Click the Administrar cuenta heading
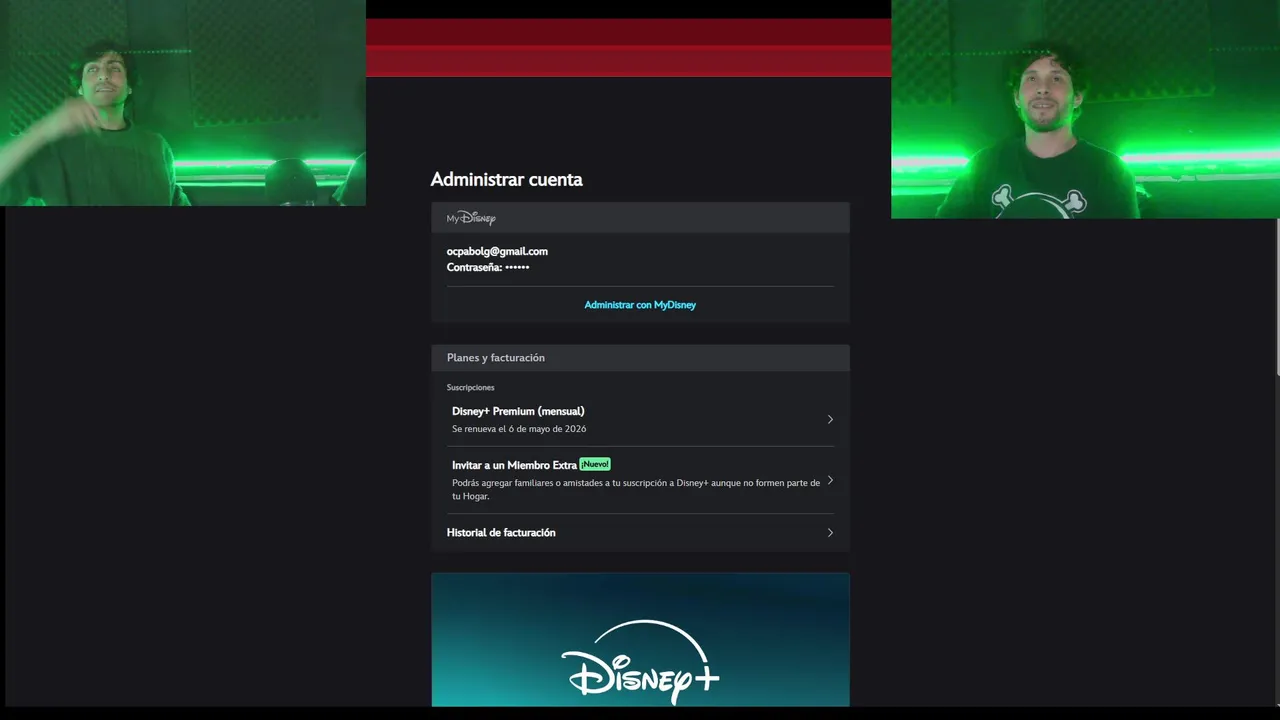 [x=506, y=179]
